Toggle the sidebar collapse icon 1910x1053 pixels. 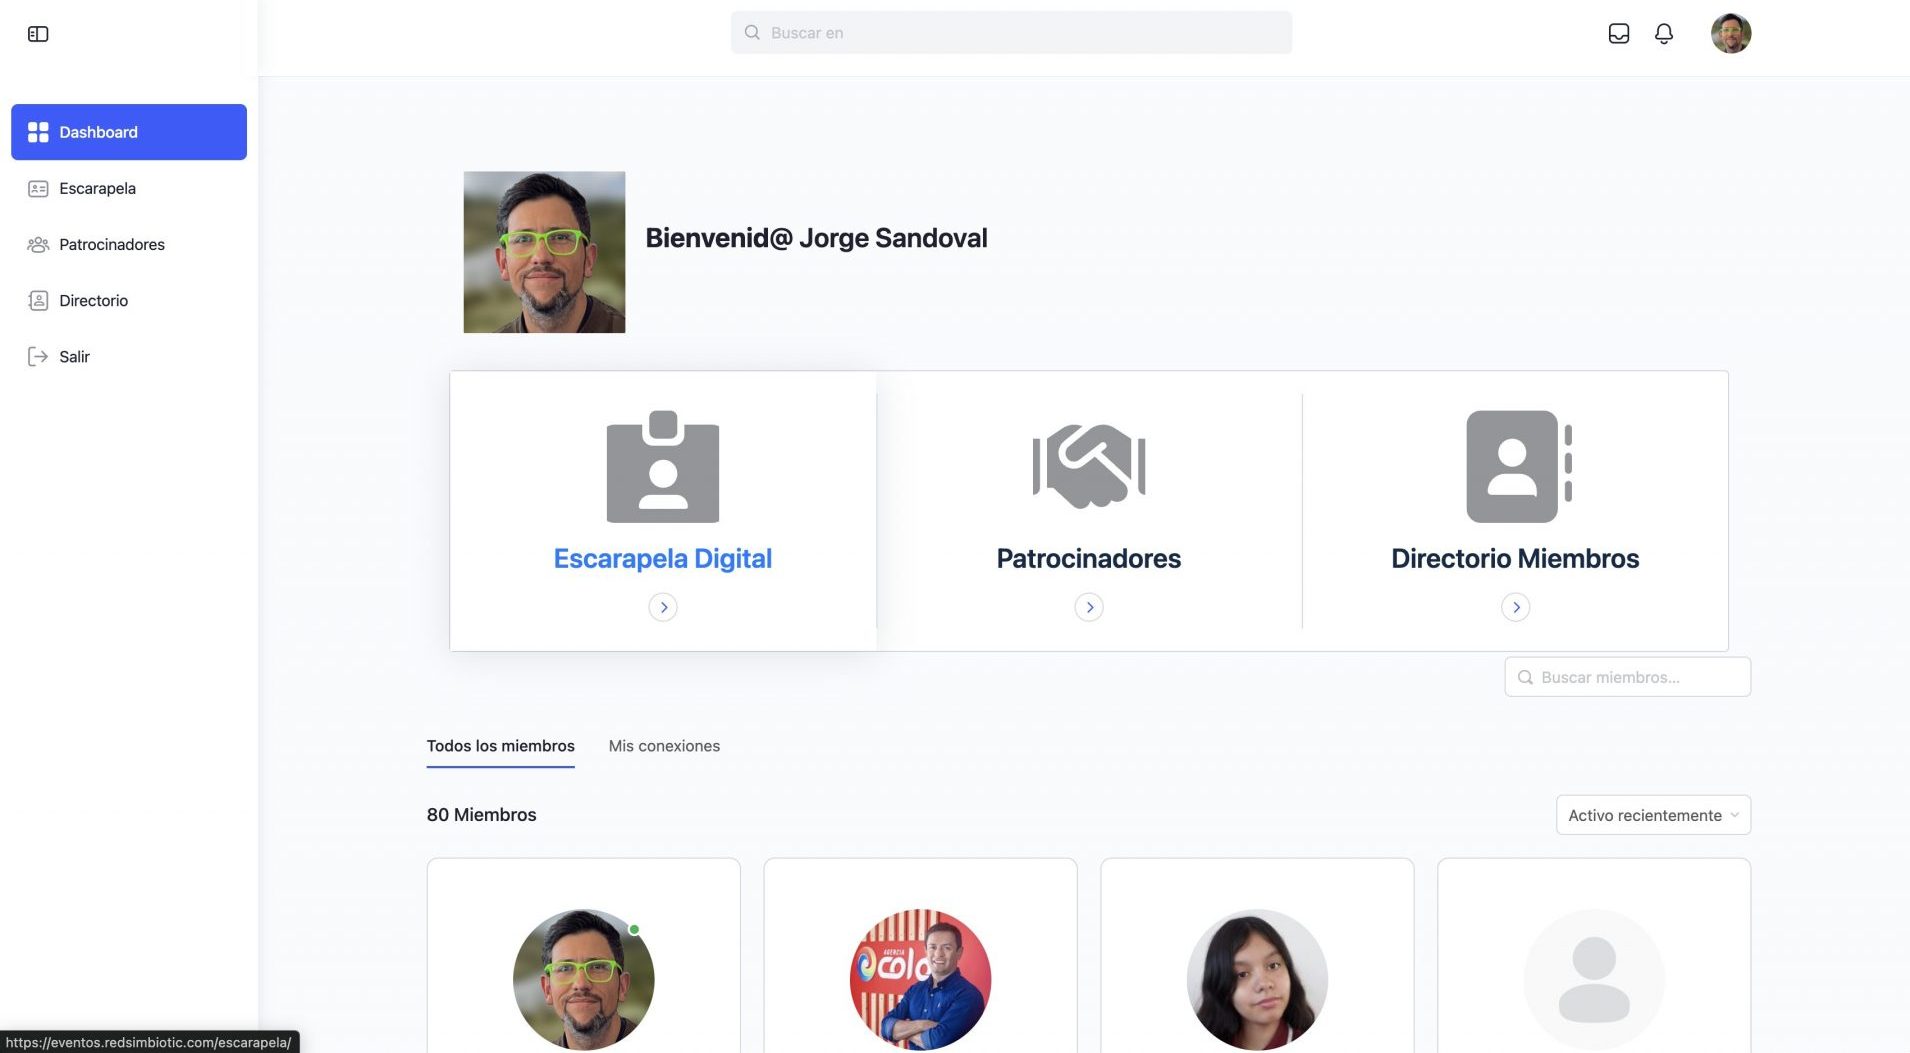(38, 34)
